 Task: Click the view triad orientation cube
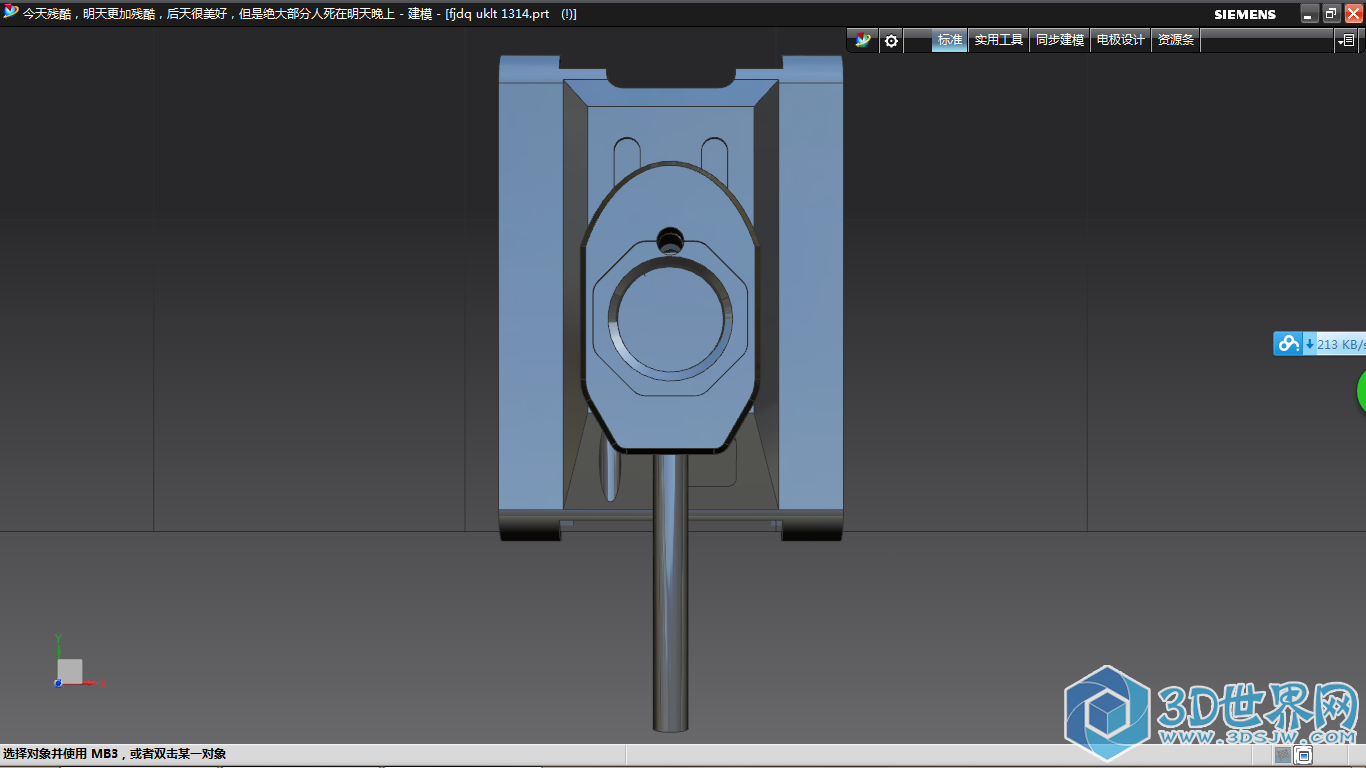point(70,671)
